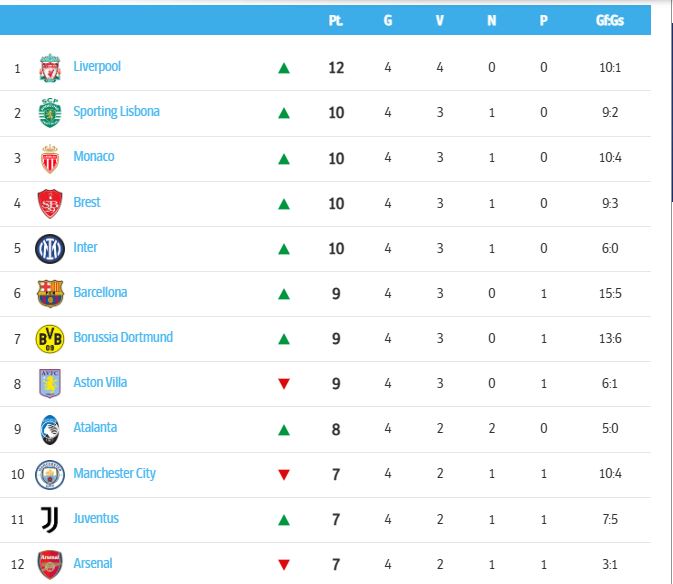Viewport: 673px width, 584px height.
Task: Click the Arsenal club crest
Action: [50, 564]
